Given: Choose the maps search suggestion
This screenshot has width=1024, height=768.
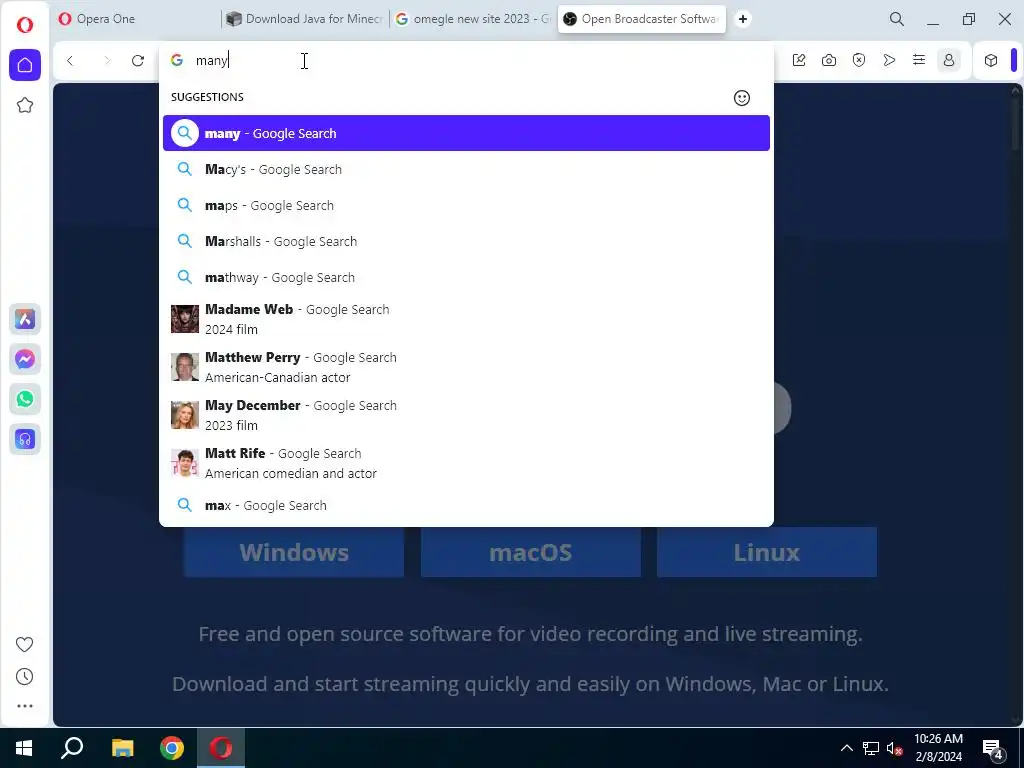Looking at the screenshot, I should click(x=466, y=205).
